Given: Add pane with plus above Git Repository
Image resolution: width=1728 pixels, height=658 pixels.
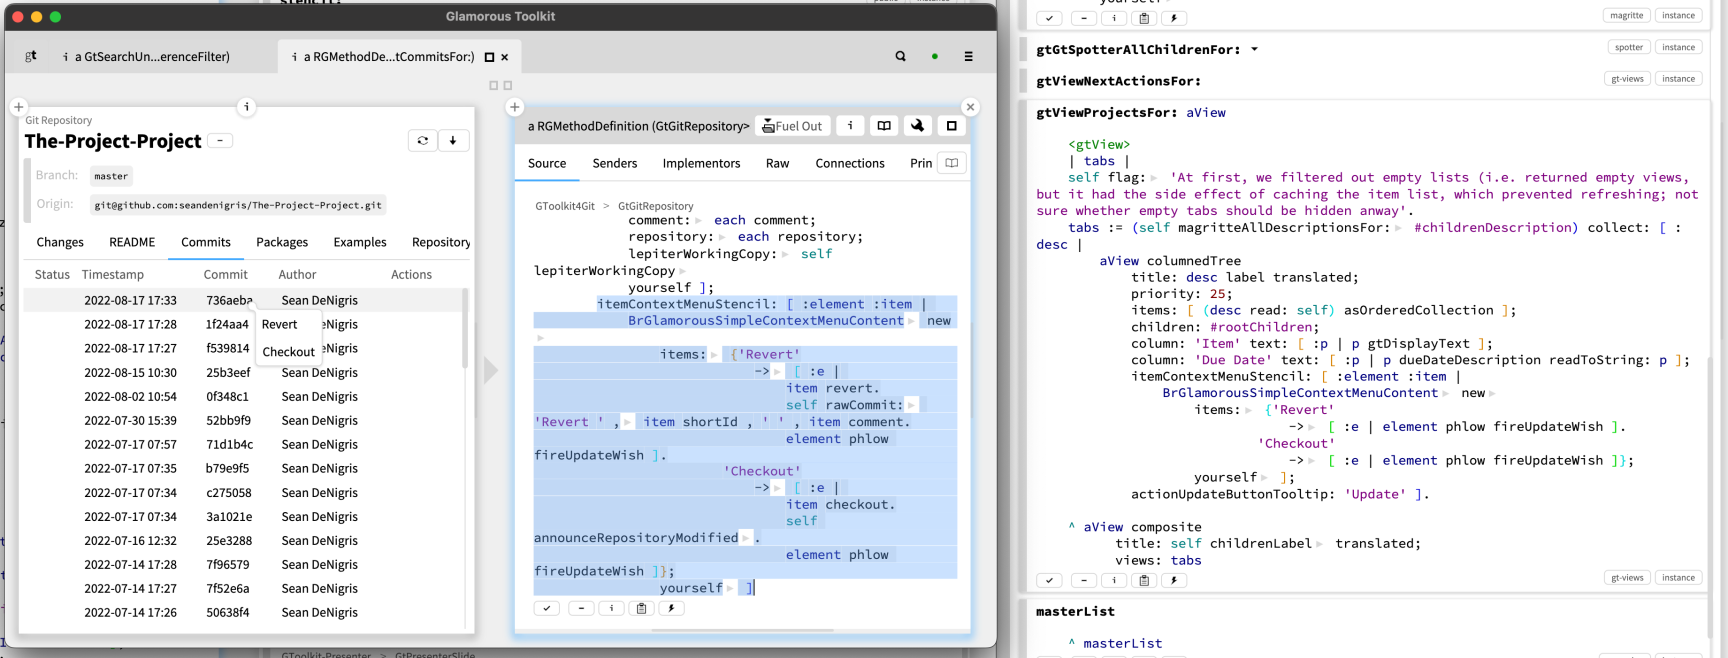Looking at the screenshot, I should pos(18,107).
